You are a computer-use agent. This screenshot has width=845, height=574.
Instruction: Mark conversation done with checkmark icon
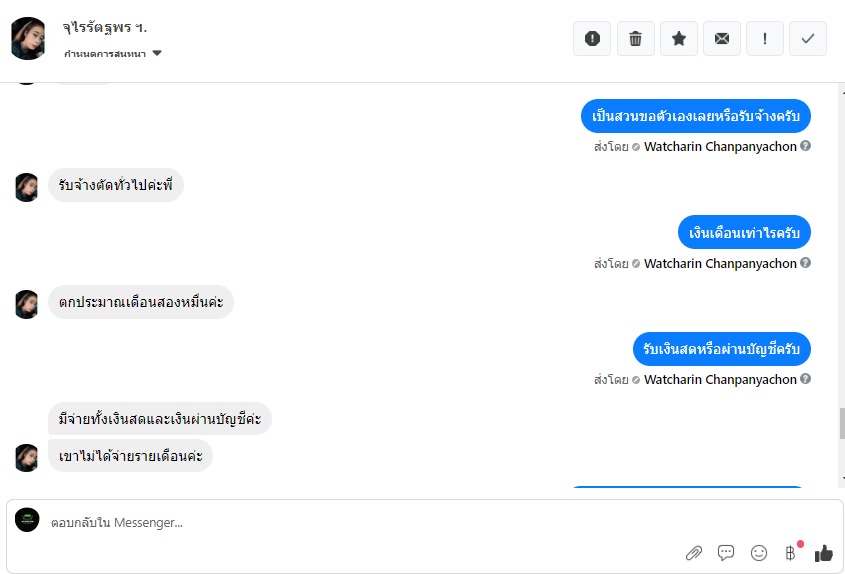click(x=808, y=38)
